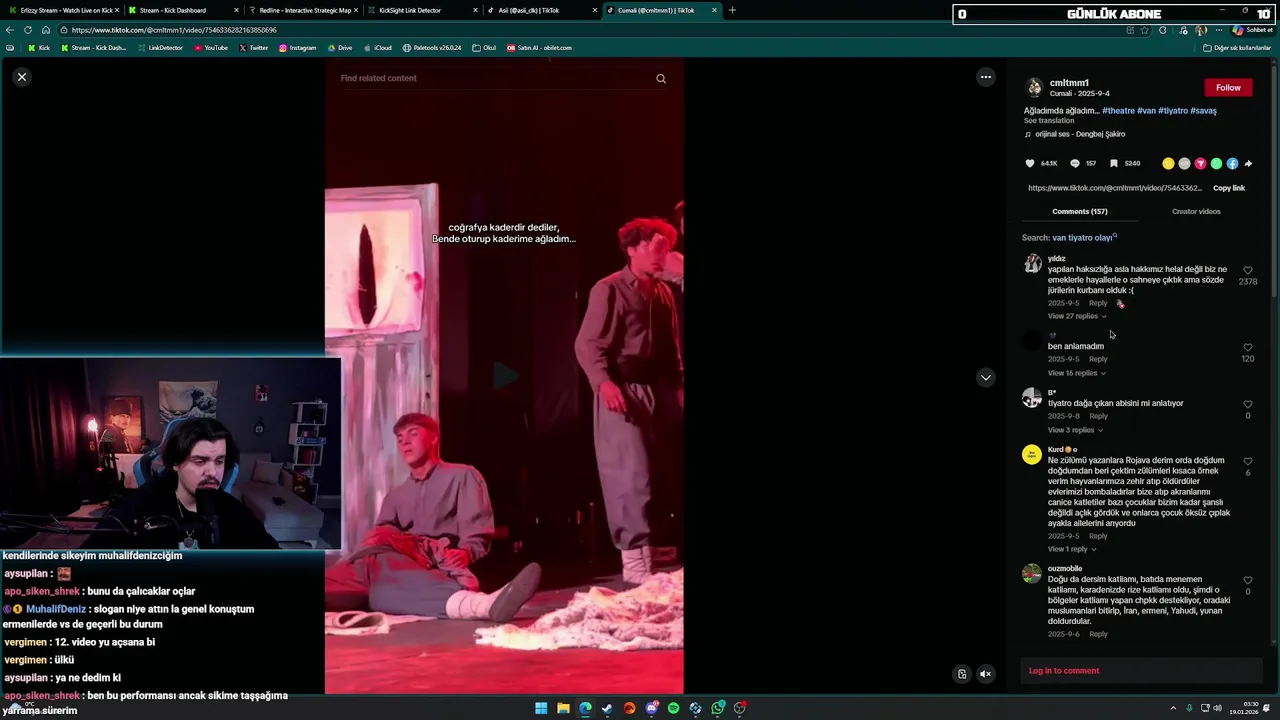
Task: Click Log in to comment
Action: [x=1064, y=671]
